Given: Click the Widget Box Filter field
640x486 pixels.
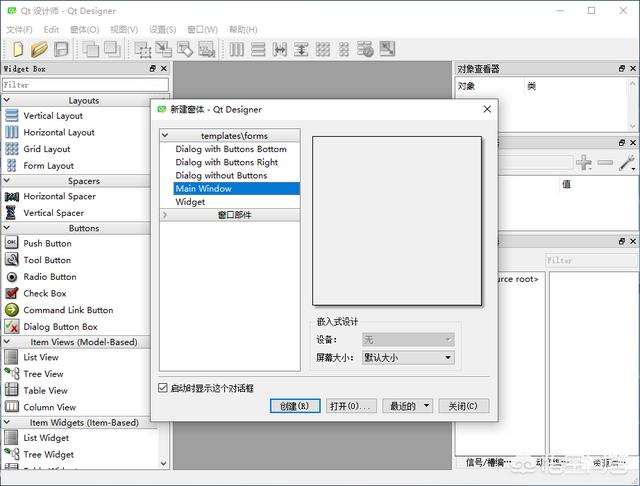Looking at the screenshot, I should pos(85,85).
